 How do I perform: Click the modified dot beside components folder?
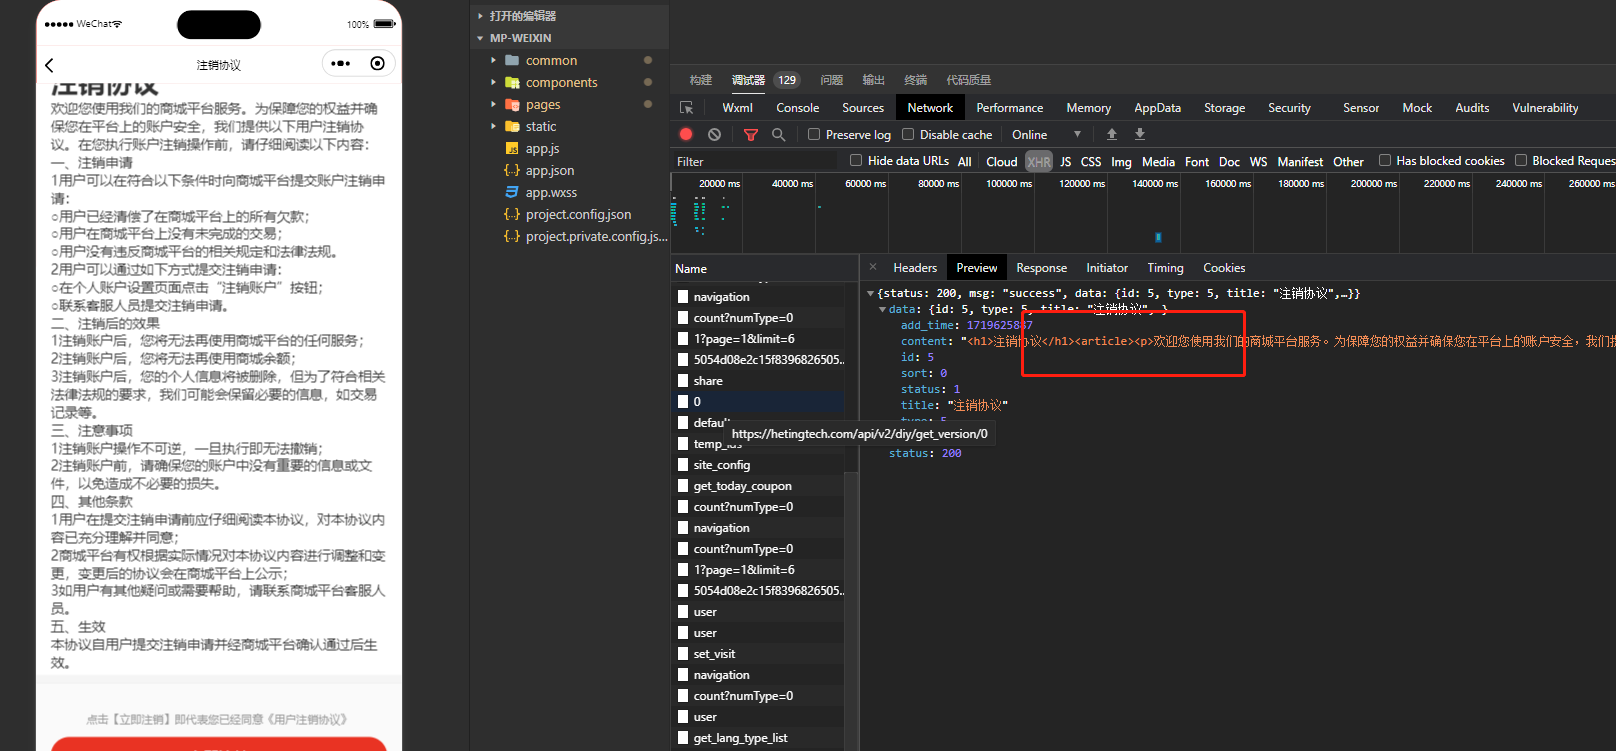[x=648, y=82]
